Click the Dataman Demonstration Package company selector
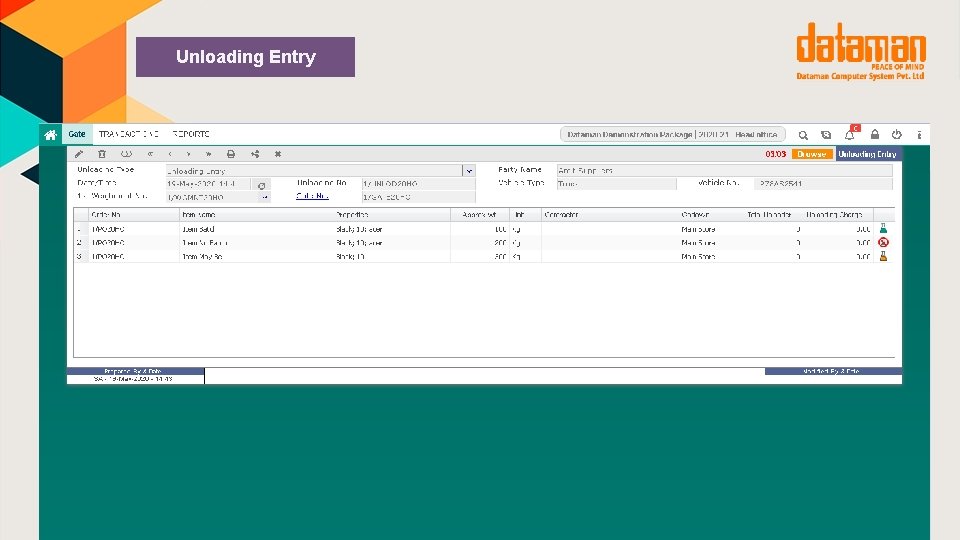This screenshot has height=540, width=960. coord(672,134)
